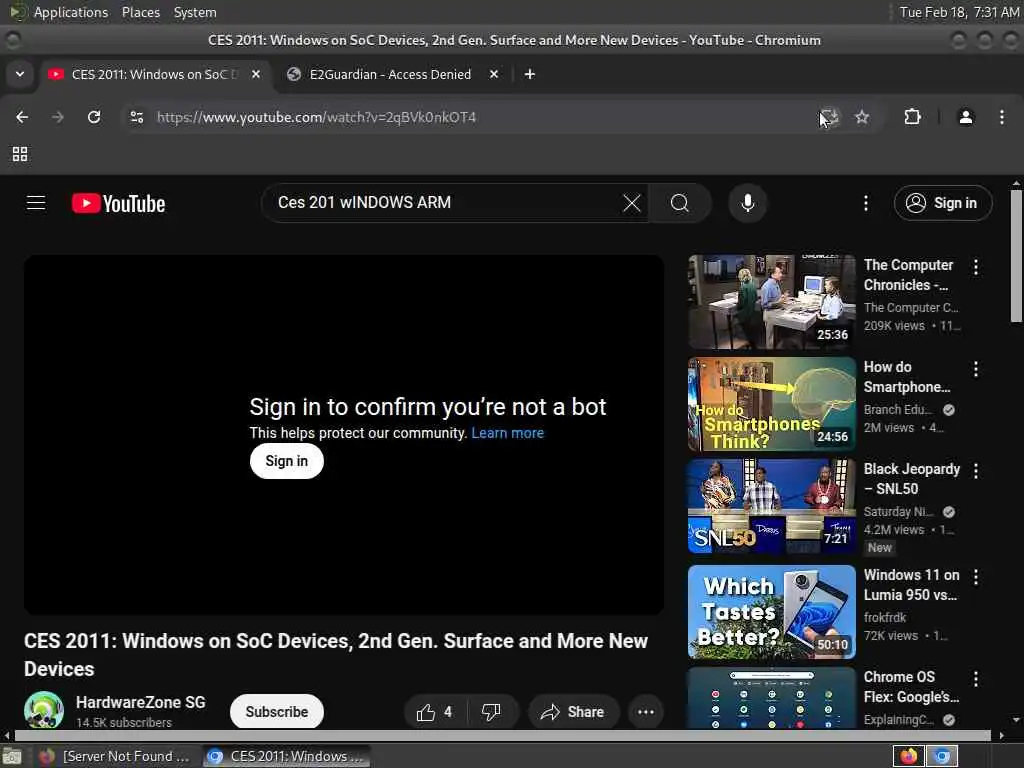Click Chromium workspace icon in bottom panel
The image size is (1024, 768).
(x=942, y=756)
